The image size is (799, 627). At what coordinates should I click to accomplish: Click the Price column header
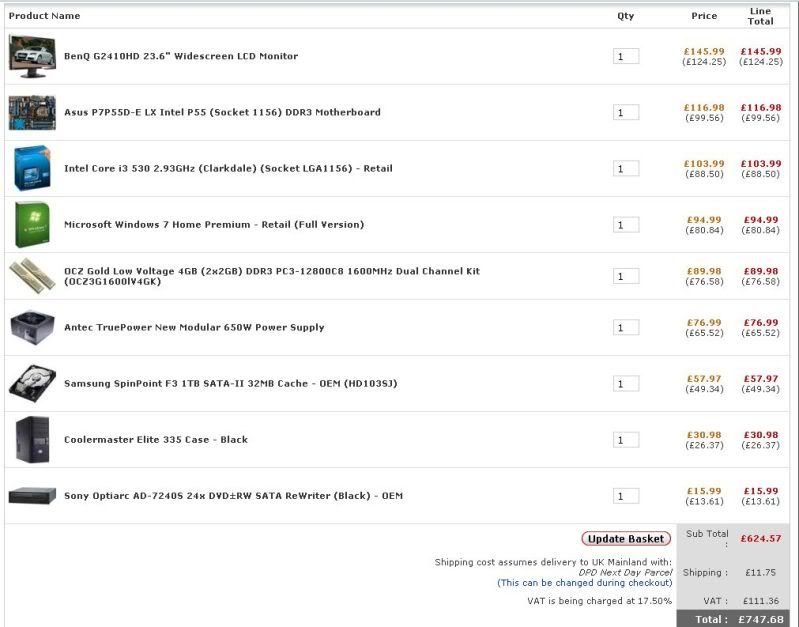[x=704, y=16]
